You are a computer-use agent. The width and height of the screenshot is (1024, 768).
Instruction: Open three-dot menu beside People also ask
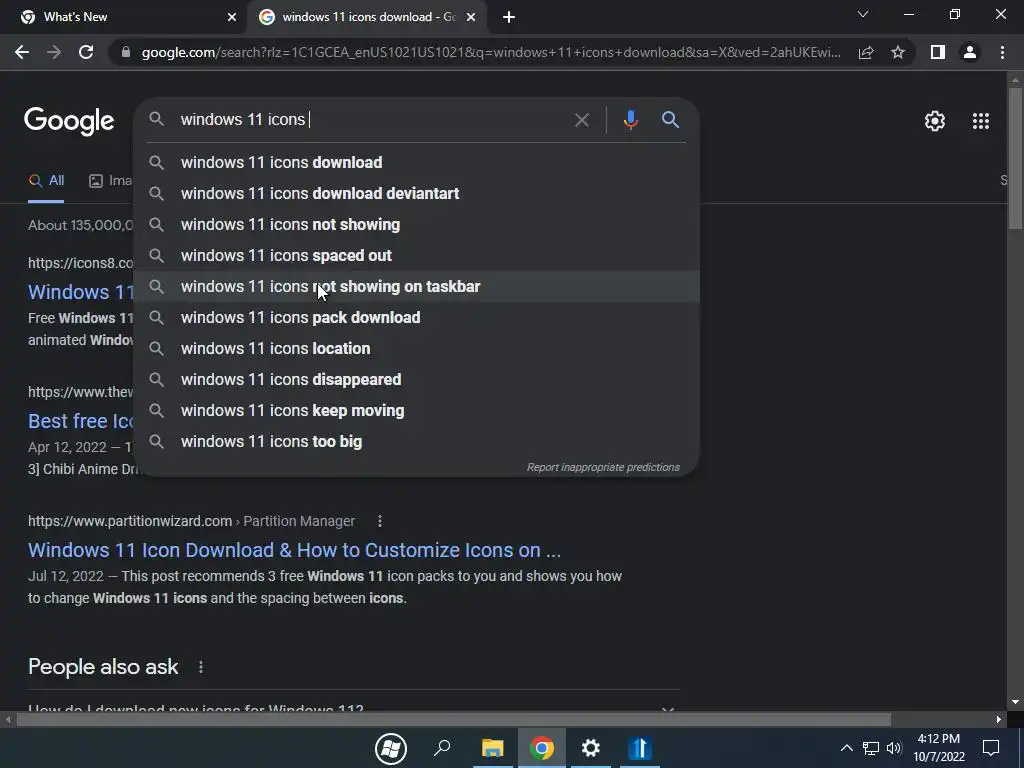pyautogui.click(x=200, y=667)
